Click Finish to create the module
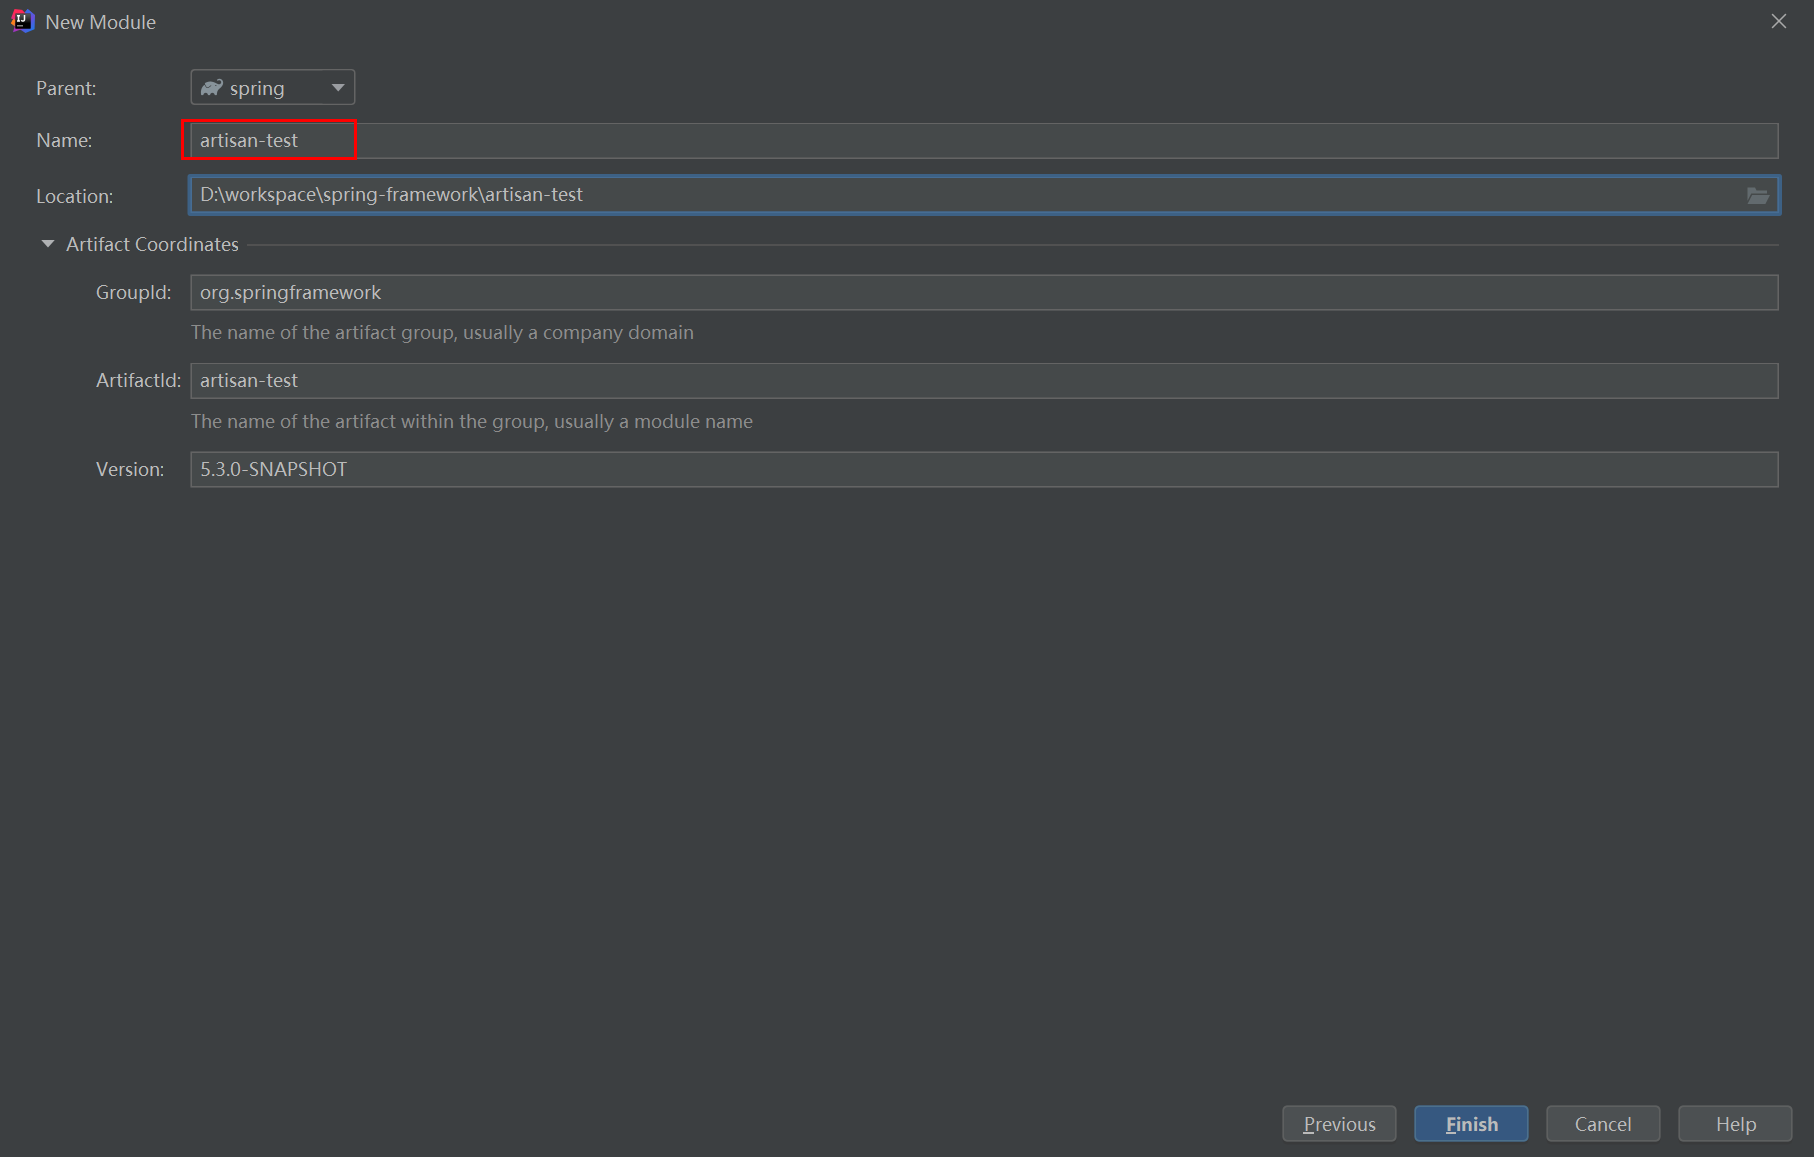This screenshot has height=1157, width=1814. (1471, 1124)
